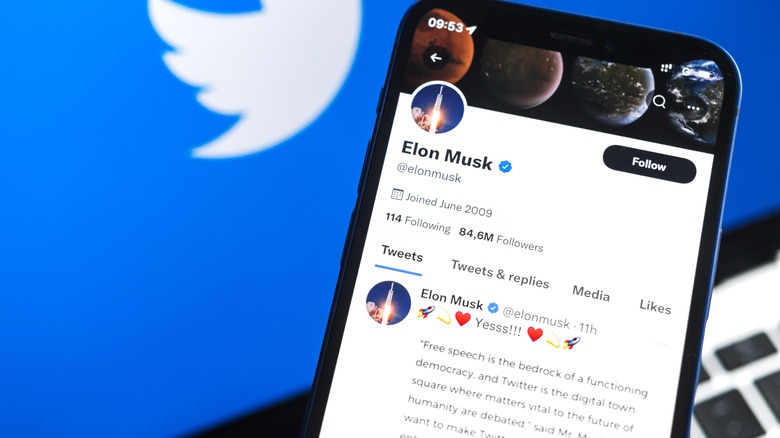Tap the verified badge in the tweet header
The width and height of the screenshot is (780, 438).
pyautogui.click(x=492, y=308)
